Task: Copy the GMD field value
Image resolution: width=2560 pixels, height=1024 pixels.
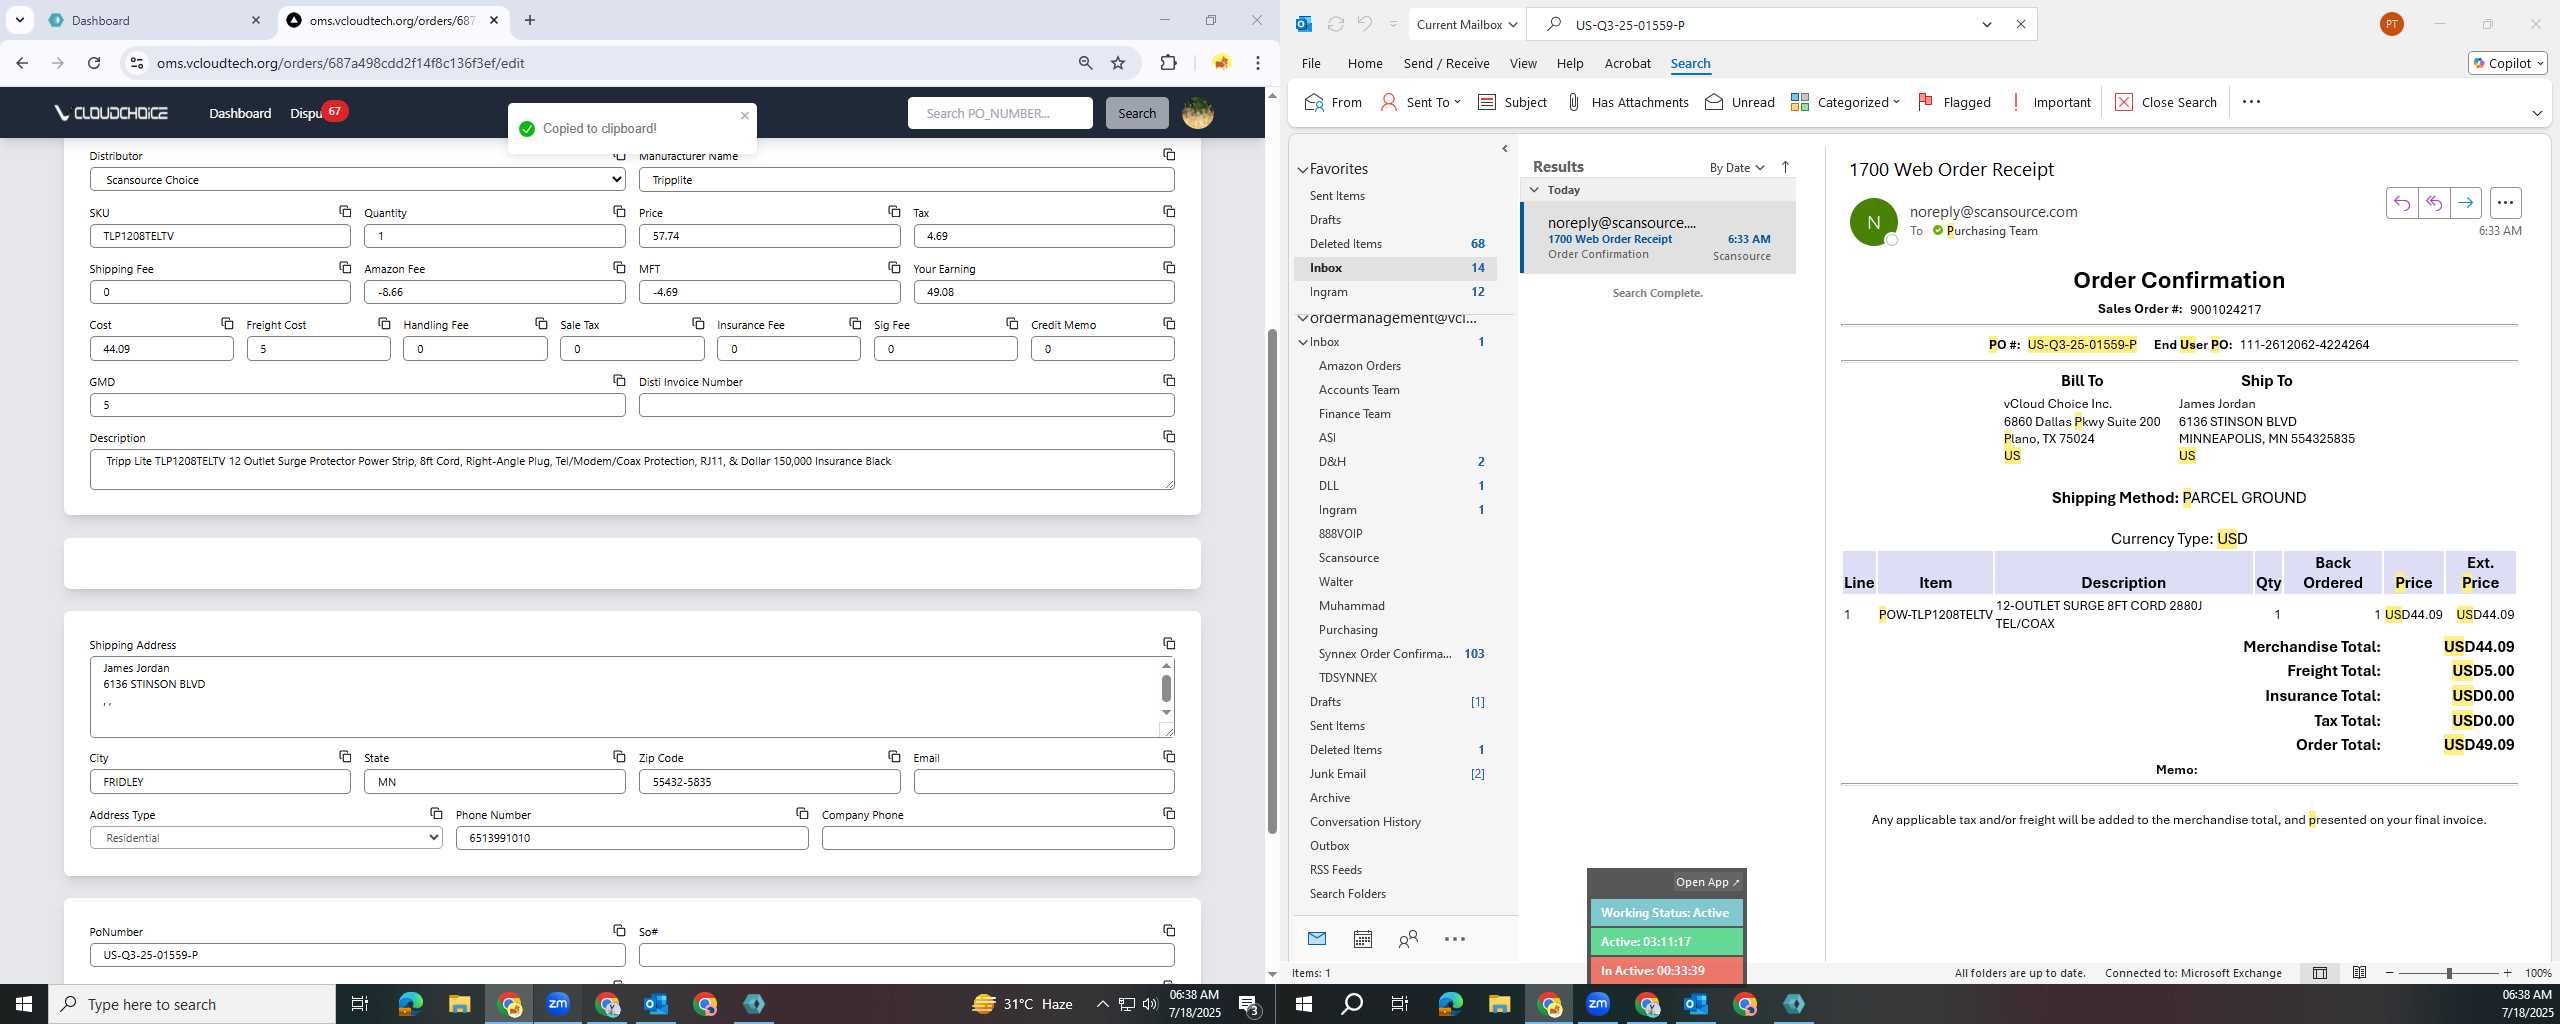Action: click(619, 380)
